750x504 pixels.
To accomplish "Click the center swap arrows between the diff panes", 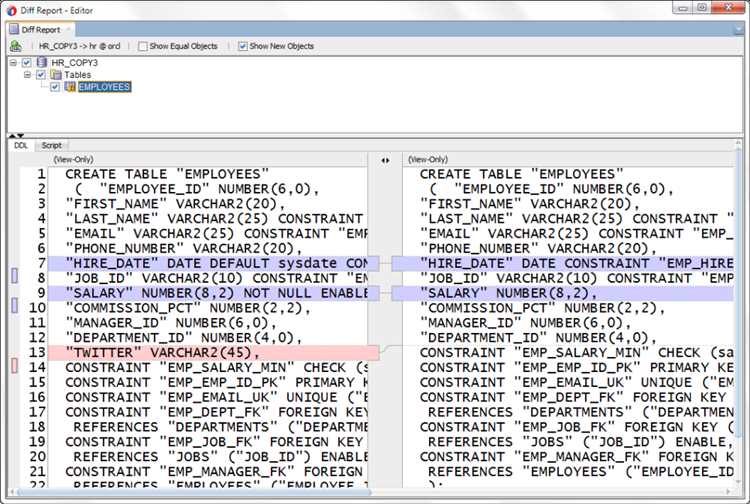I will (x=385, y=161).
